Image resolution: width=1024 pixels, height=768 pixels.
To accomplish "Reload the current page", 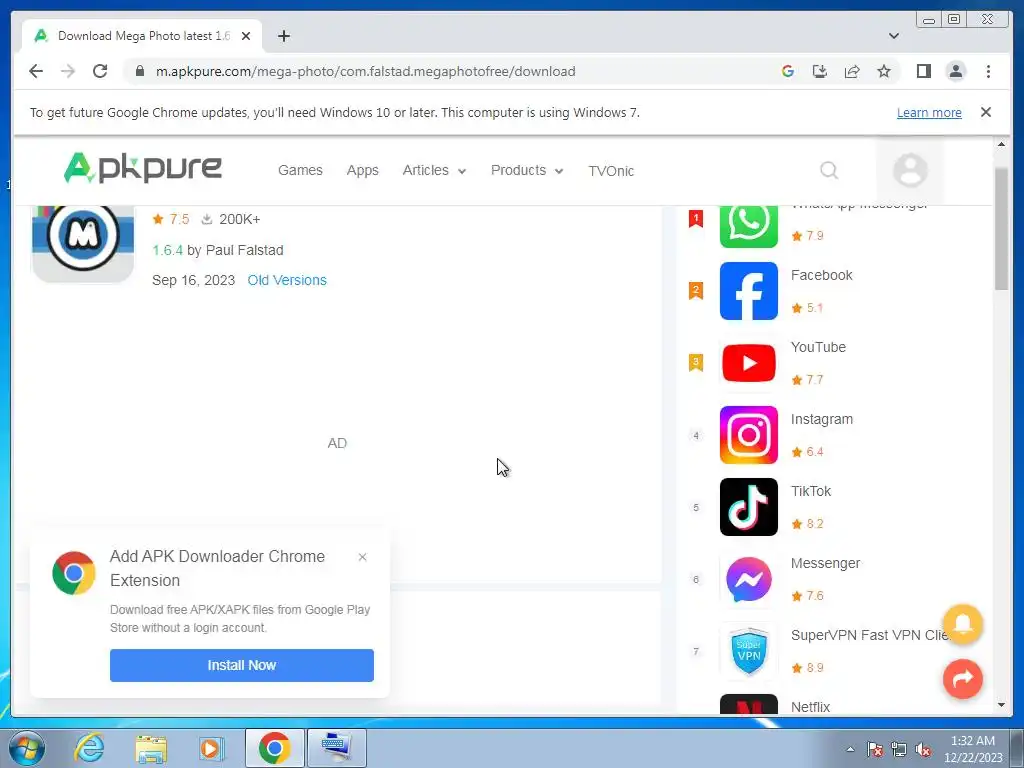I will point(100,71).
